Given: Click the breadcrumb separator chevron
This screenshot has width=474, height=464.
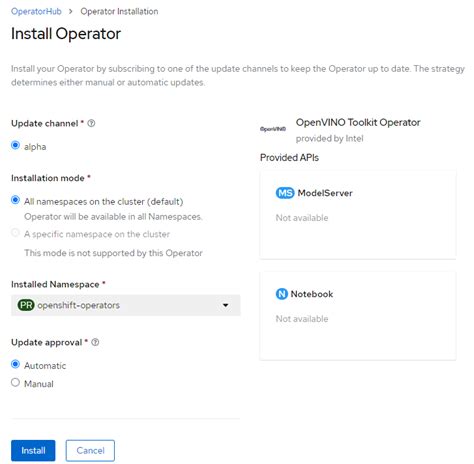Looking at the screenshot, I should coord(71,11).
